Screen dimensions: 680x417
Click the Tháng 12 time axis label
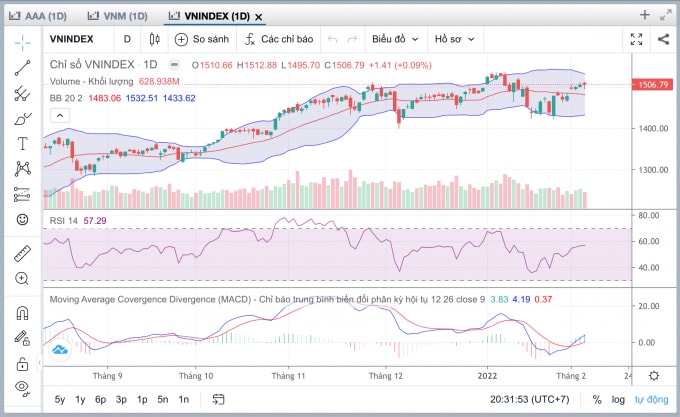tap(386, 376)
